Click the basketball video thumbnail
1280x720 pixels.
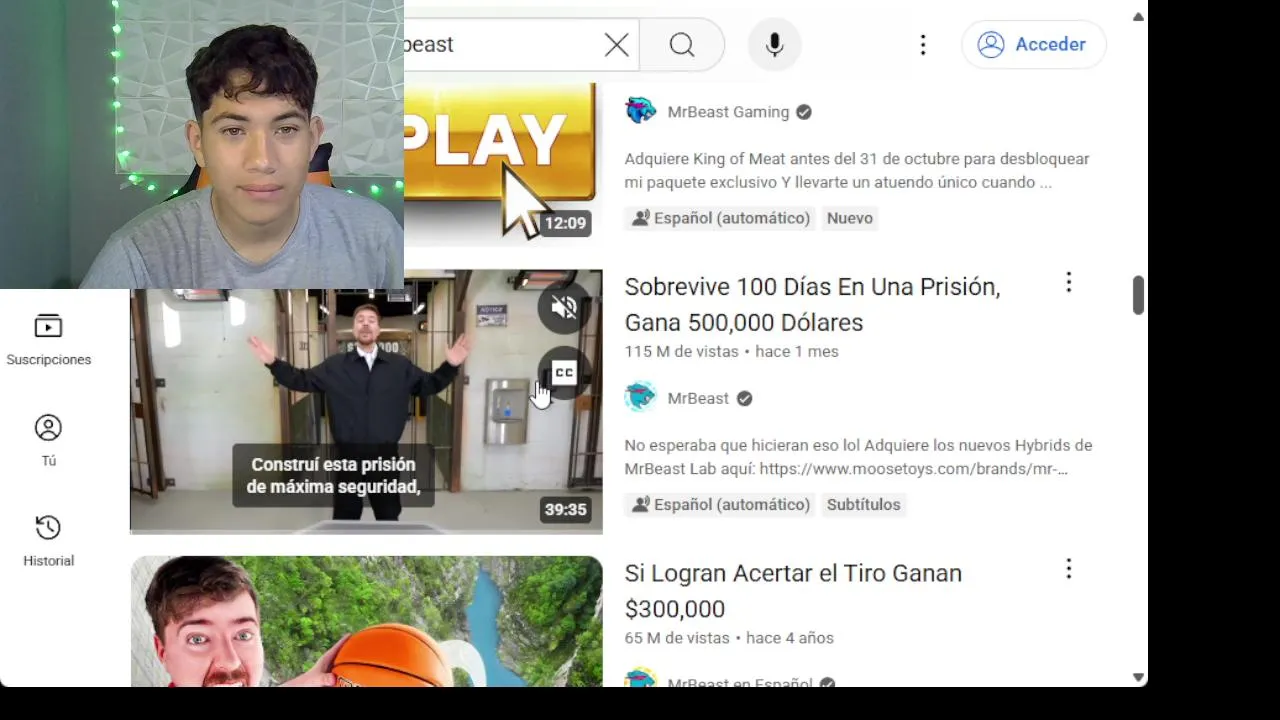(x=366, y=621)
